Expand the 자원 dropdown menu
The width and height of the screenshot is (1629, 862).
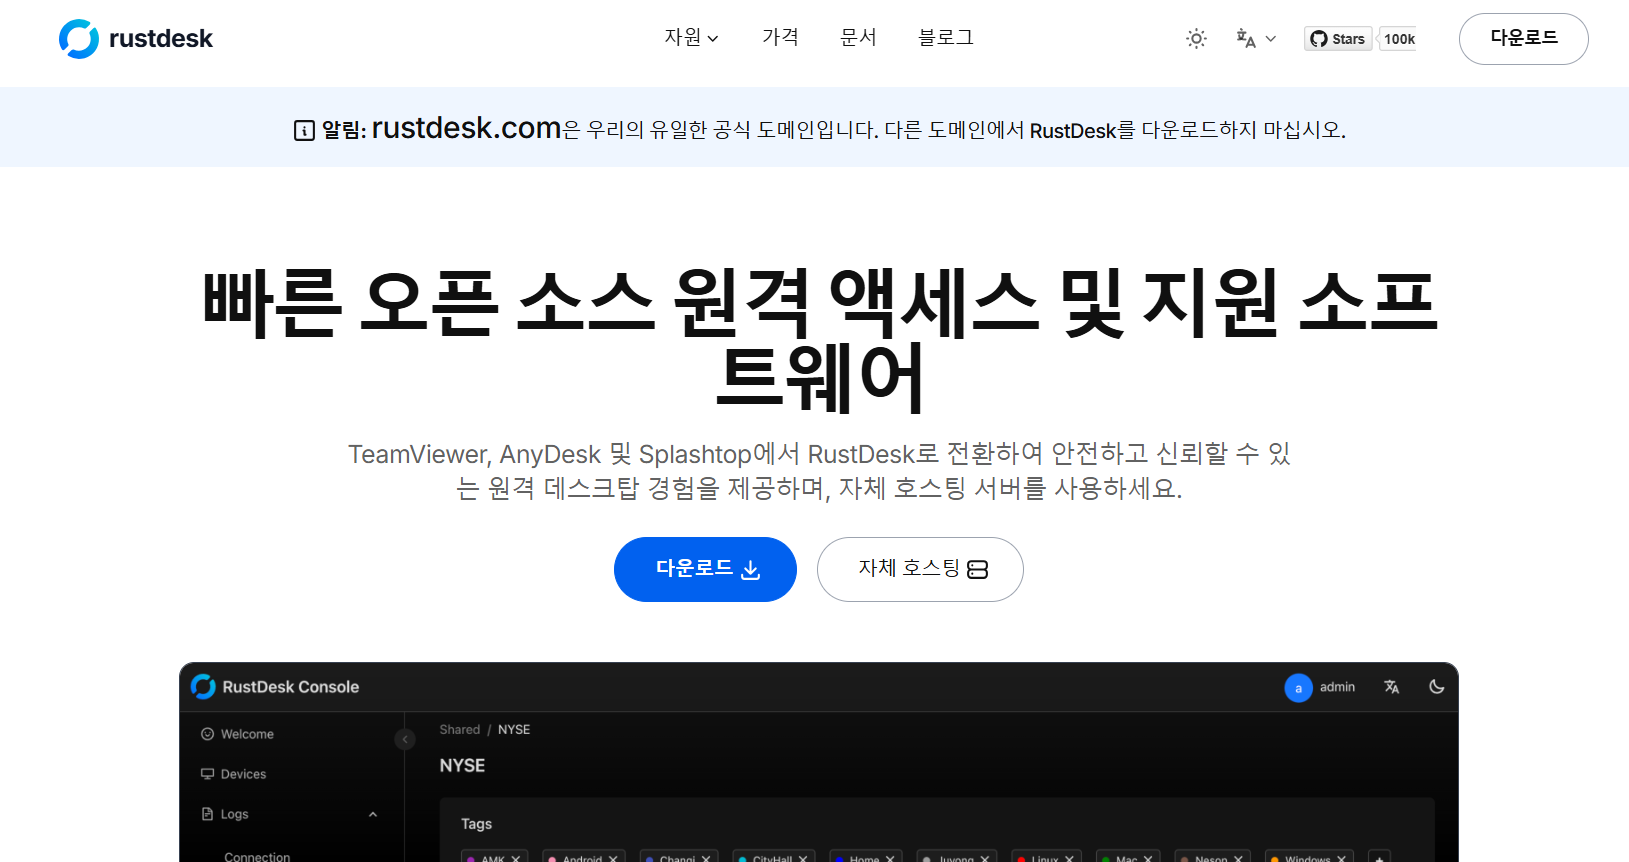pyautogui.click(x=691, y=38)
